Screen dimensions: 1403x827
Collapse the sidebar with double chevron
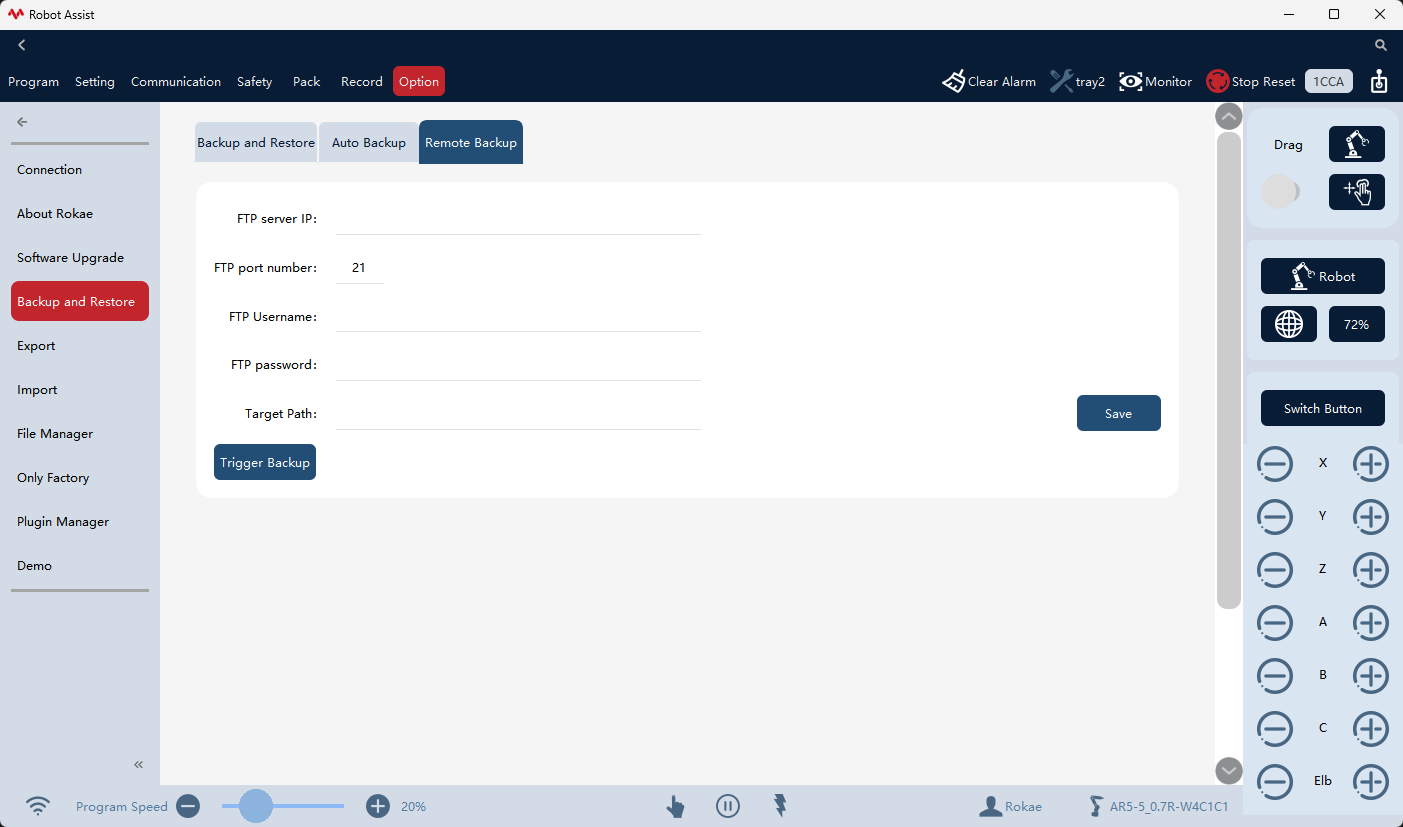[139, 765]
